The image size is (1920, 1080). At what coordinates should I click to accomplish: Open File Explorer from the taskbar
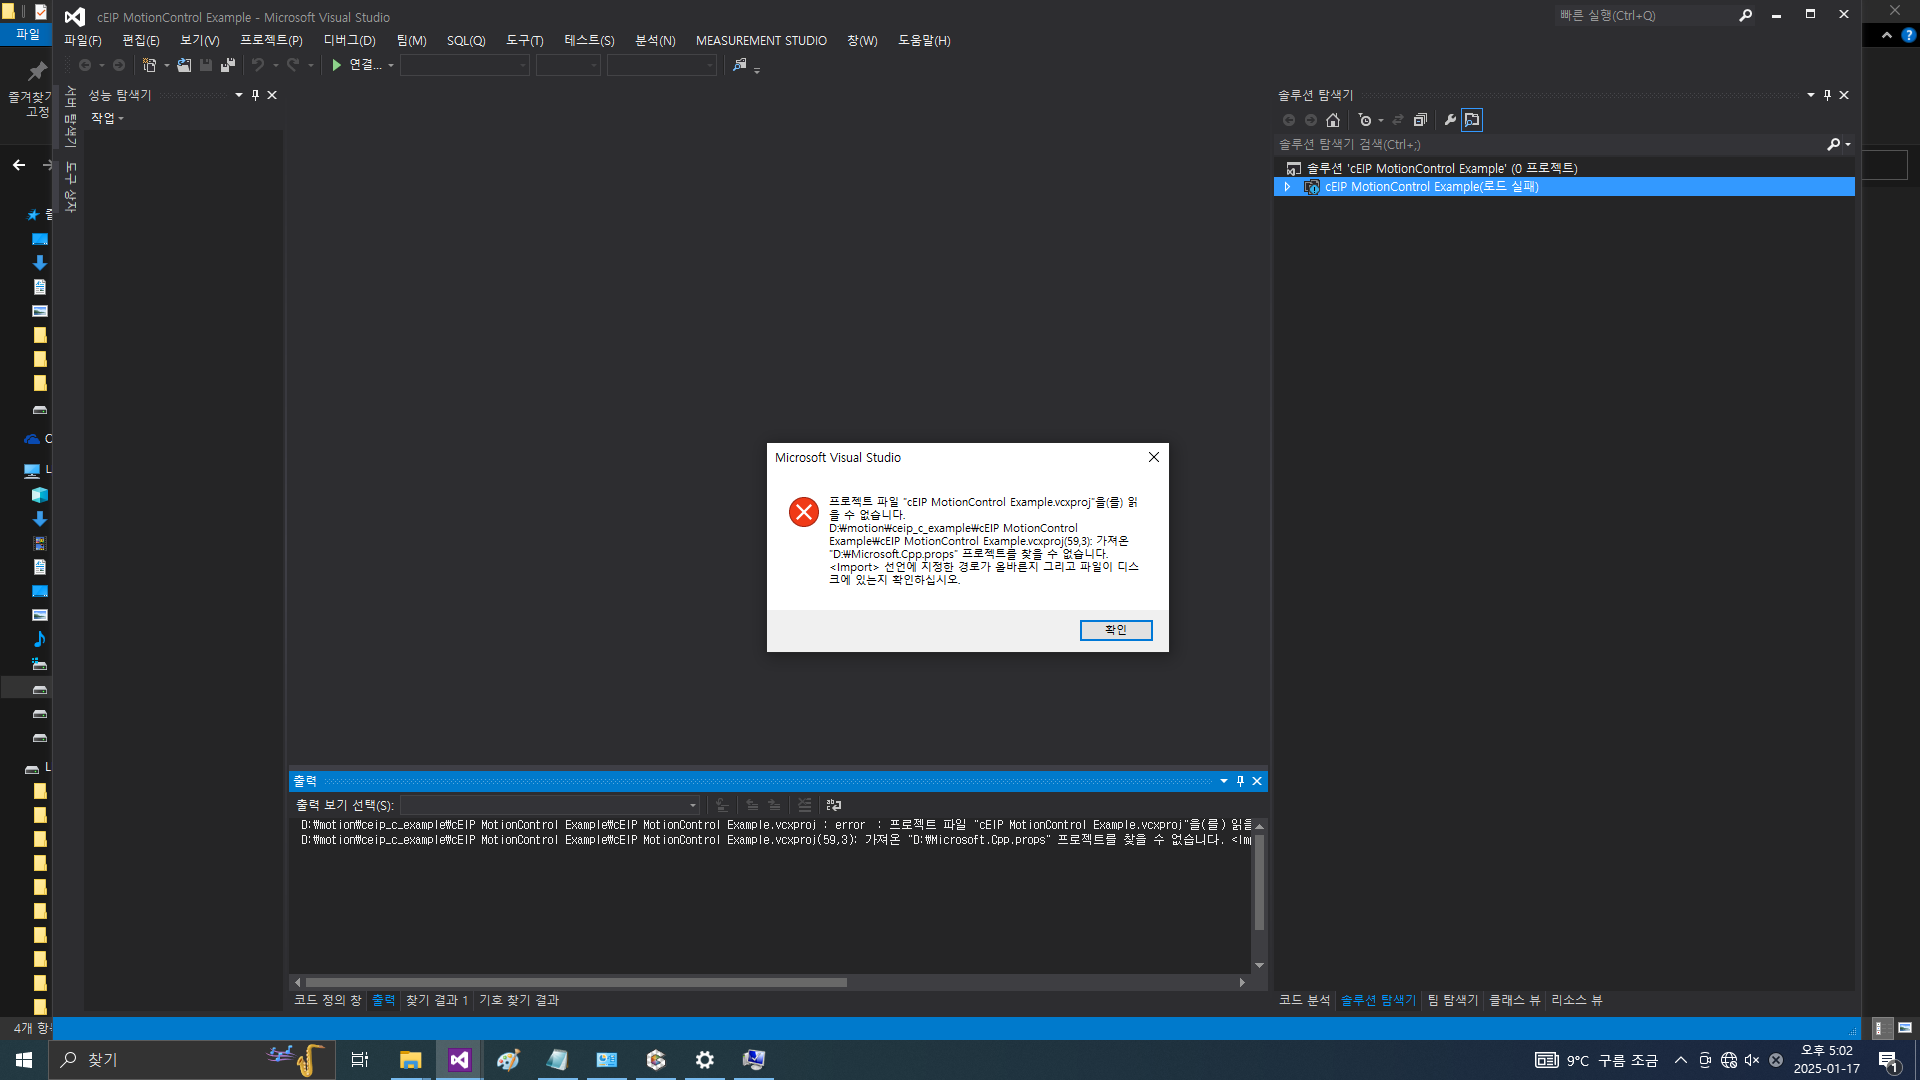pyautogui.click(x=410, y=1060)
